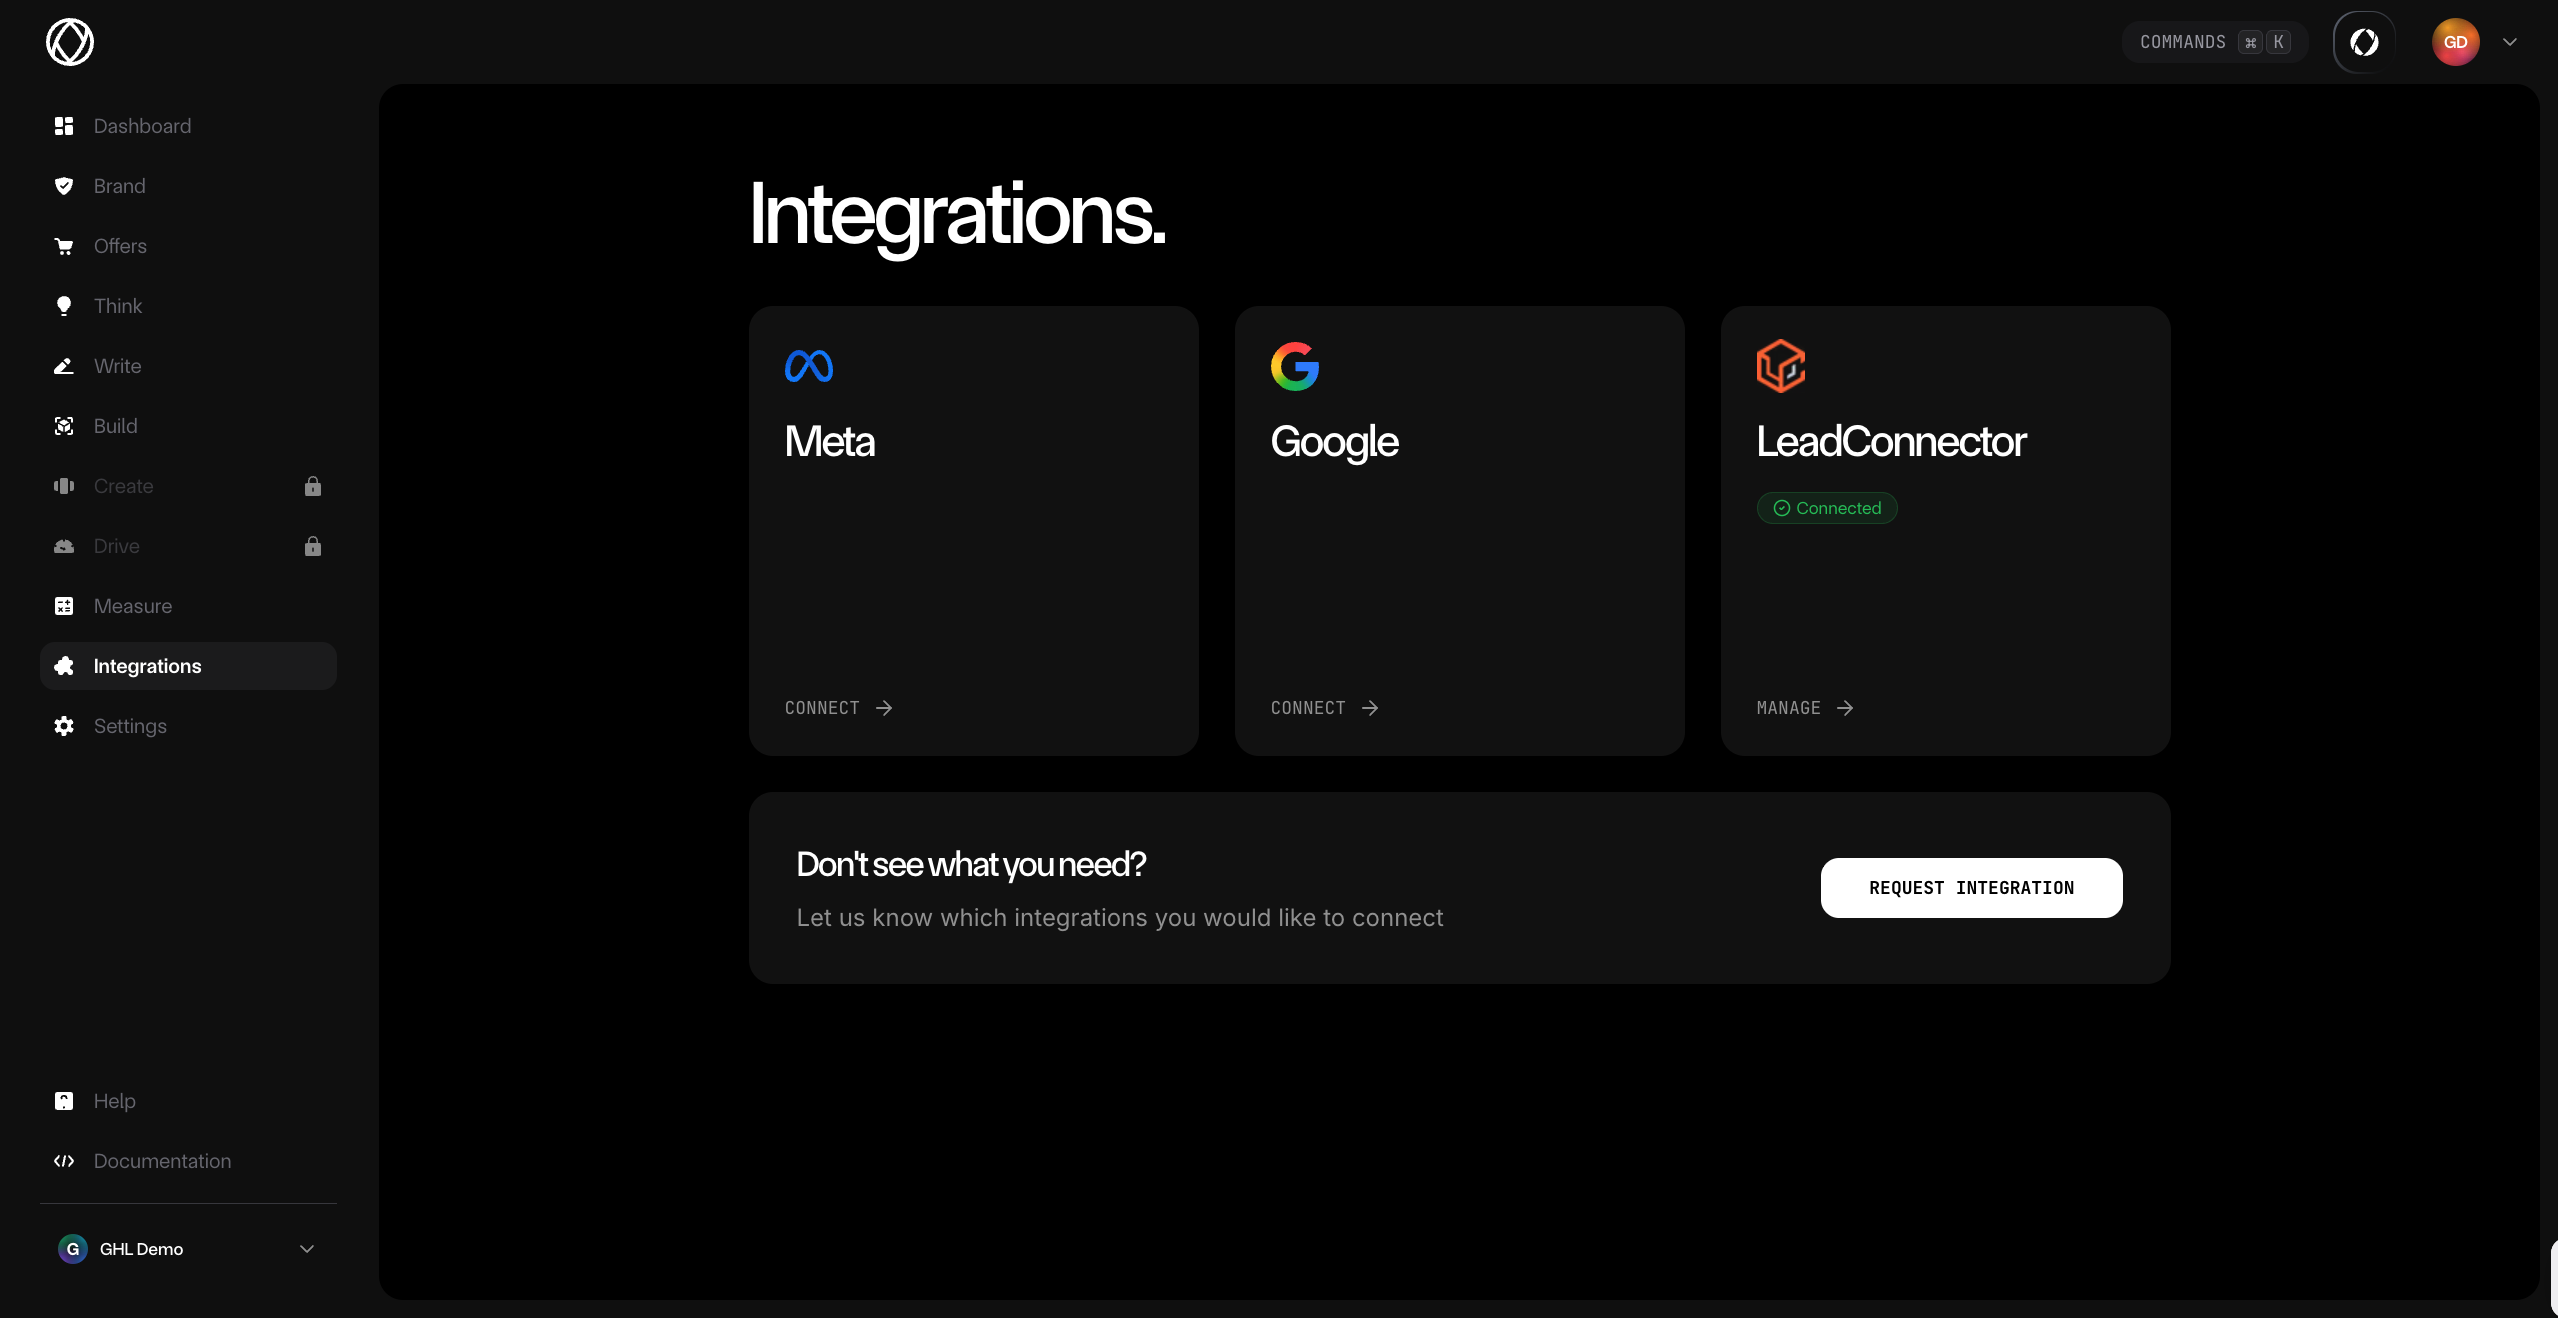This screenshot has width=2558, height=1318.
Task: Open the Commands palette
Action: (2212, 41)
